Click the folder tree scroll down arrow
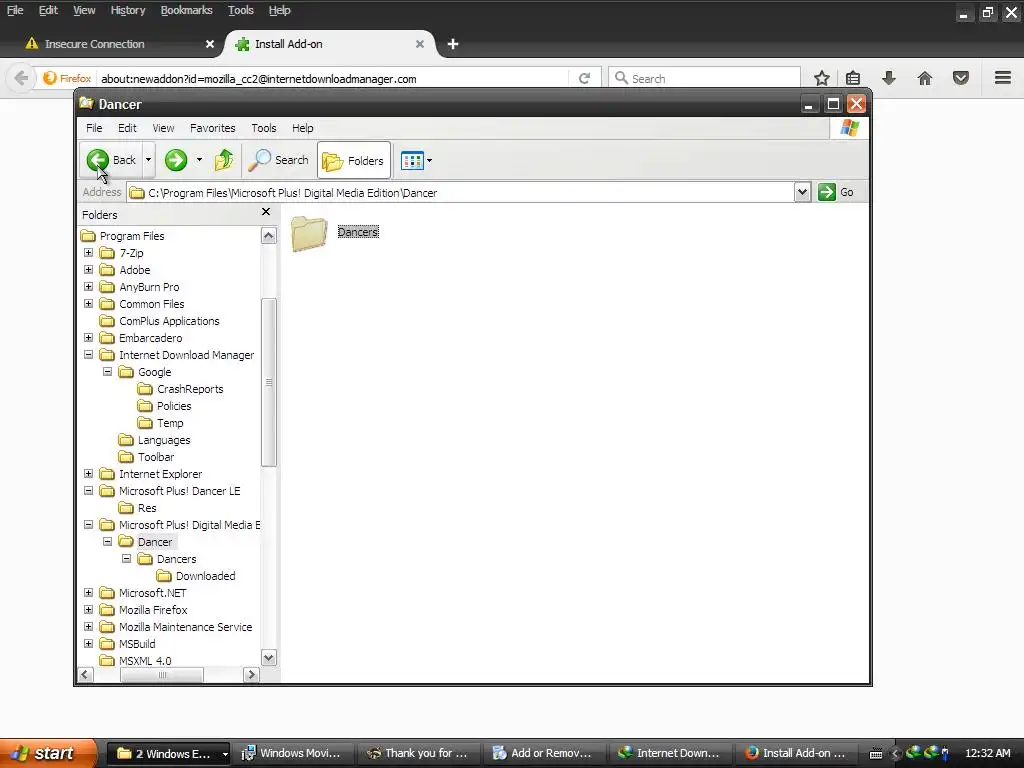This screenshot has width=1024, height=768. 268,657
